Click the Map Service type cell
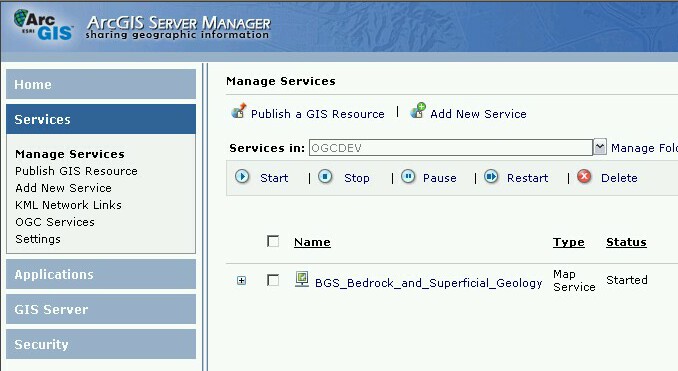678x371 pixels. point(574,281)
